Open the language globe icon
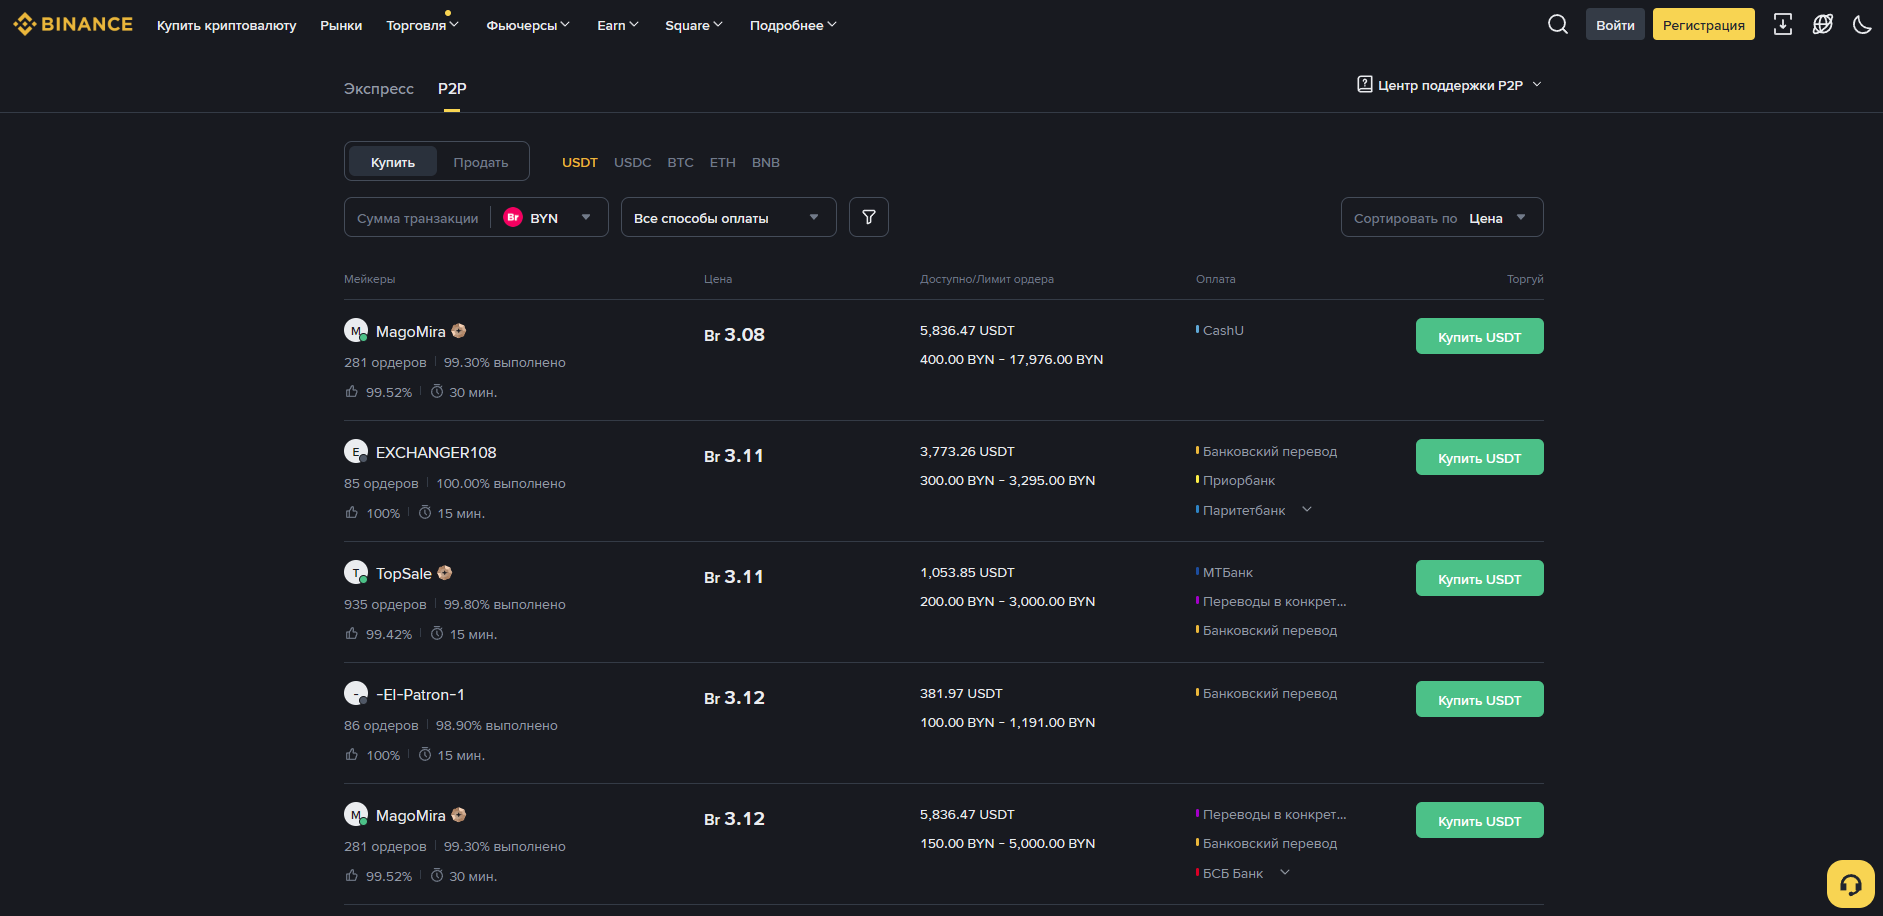The height and width of the screenshot is (916, 1883). 1822,24
